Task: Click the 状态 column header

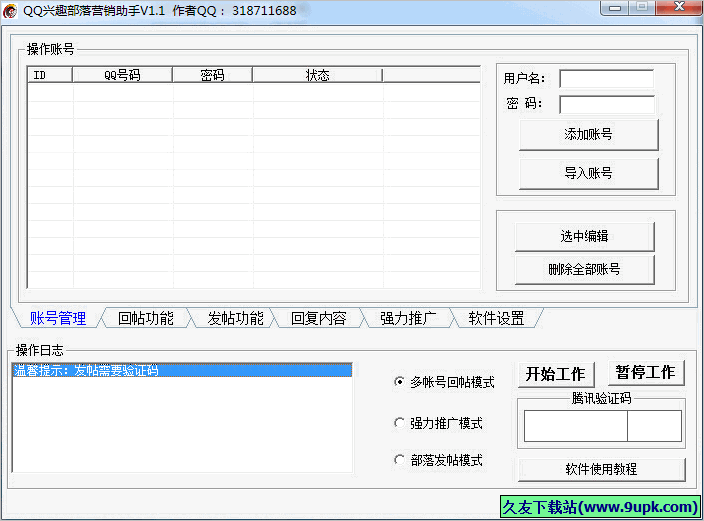Action: 317,75
